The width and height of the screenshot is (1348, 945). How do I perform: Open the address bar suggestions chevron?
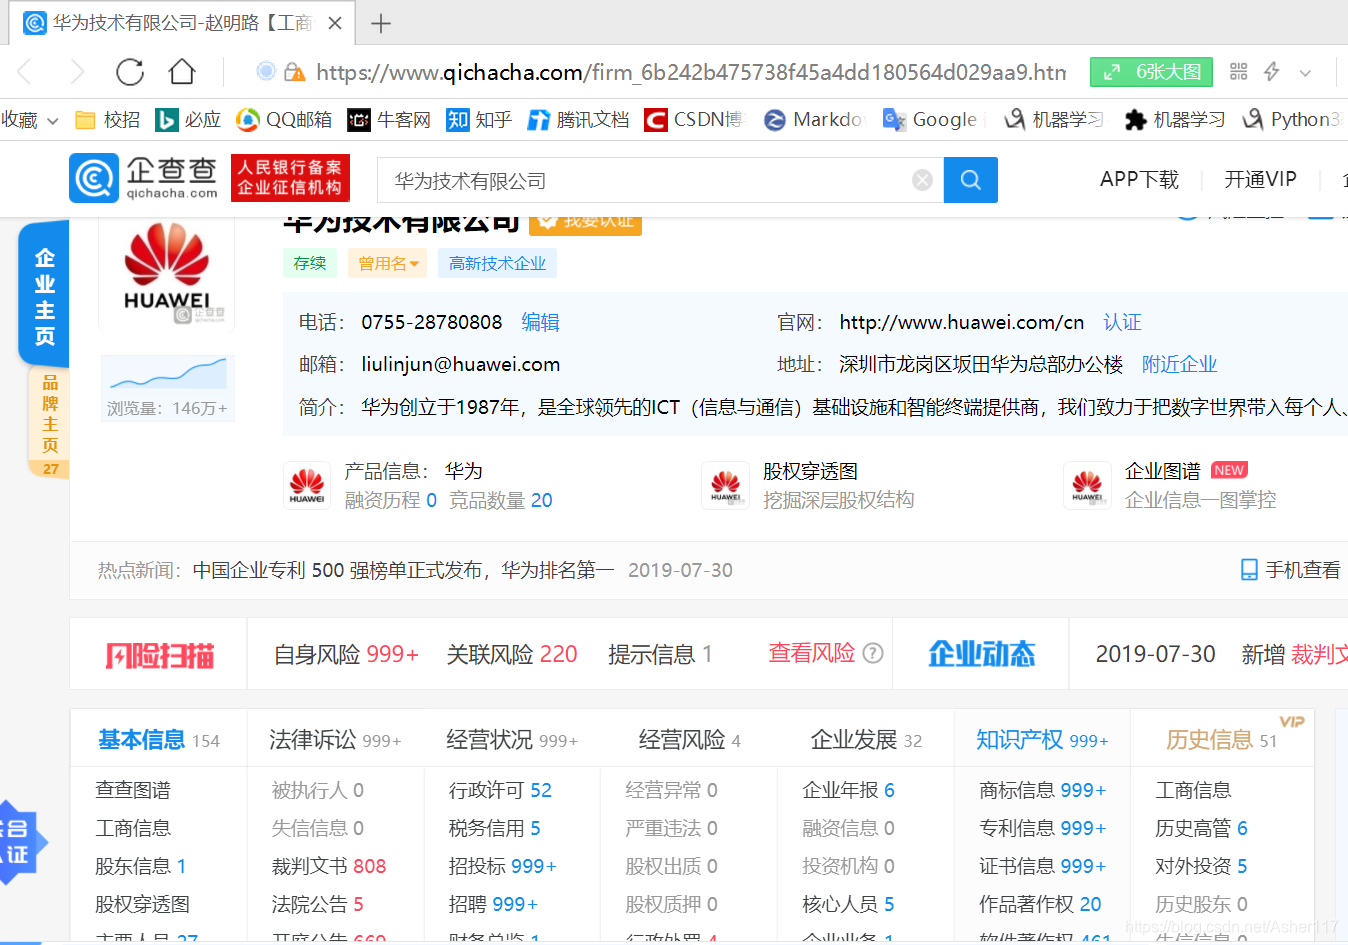(1304, 72)
